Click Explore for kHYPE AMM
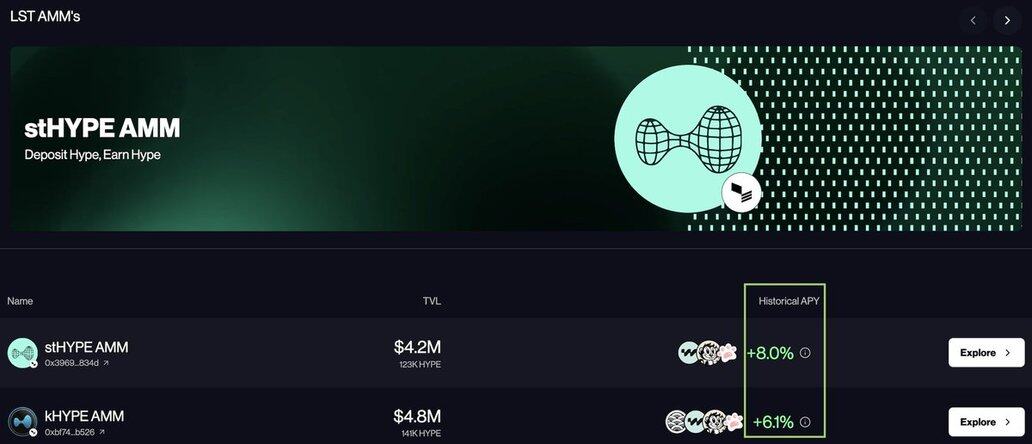This screenshot has width=1032, height=444. click(x=986, y=422)
